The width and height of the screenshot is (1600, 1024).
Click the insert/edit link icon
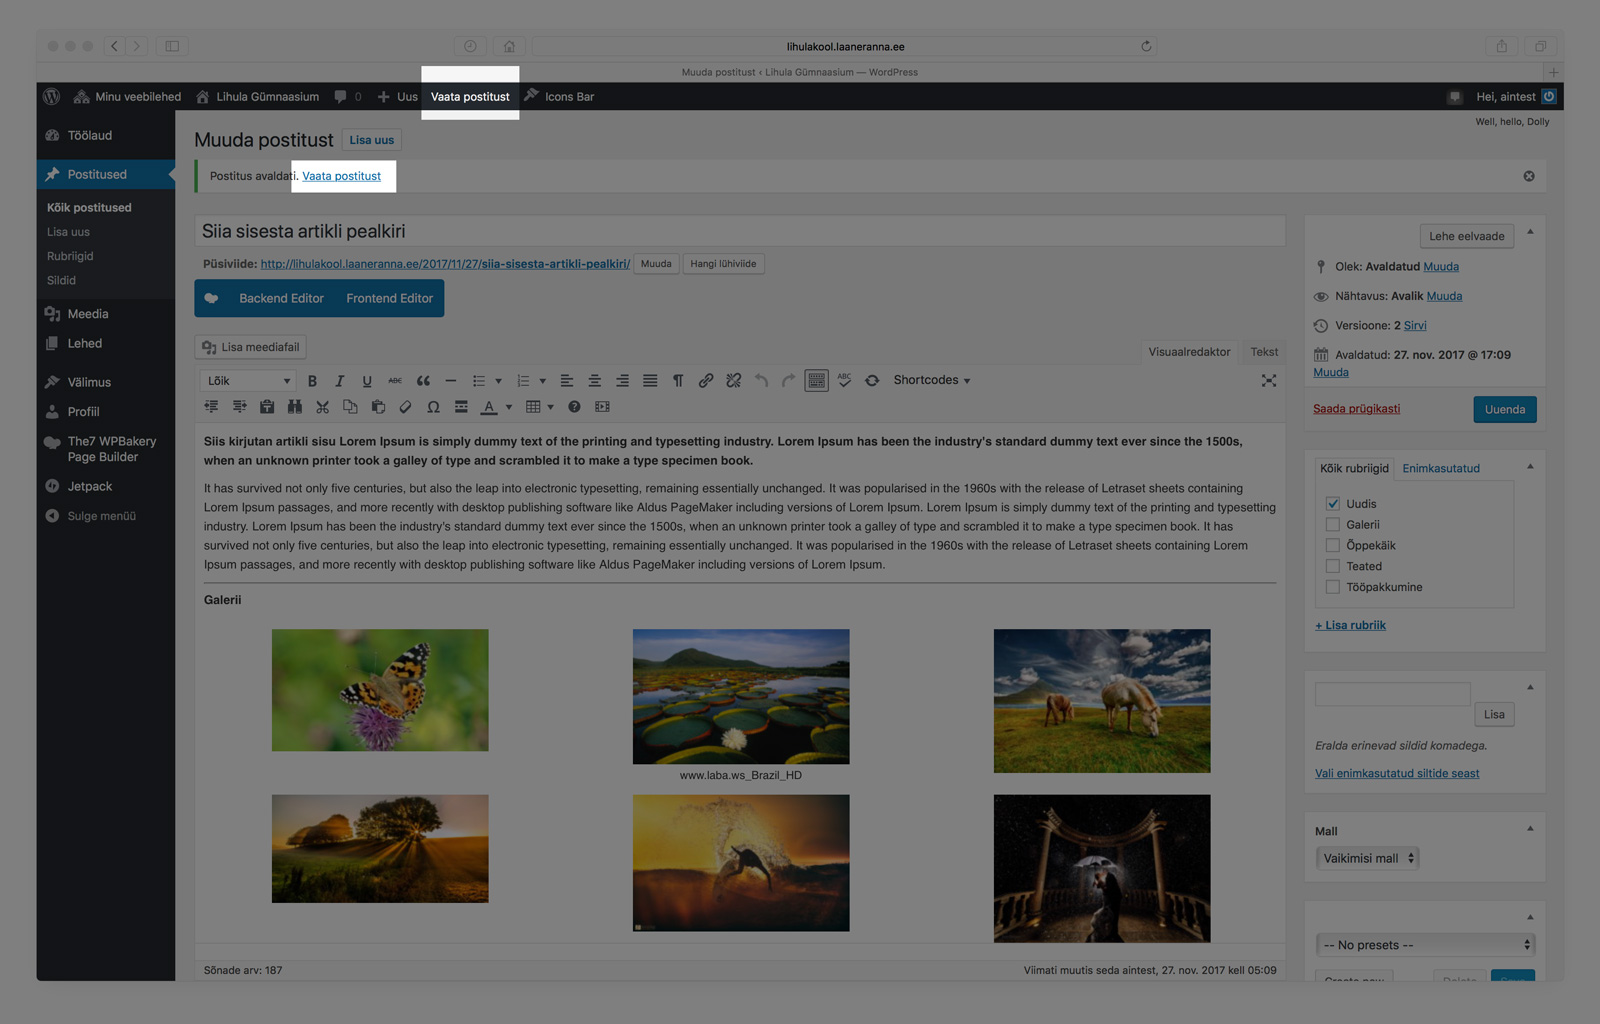(x=706, y=381)
